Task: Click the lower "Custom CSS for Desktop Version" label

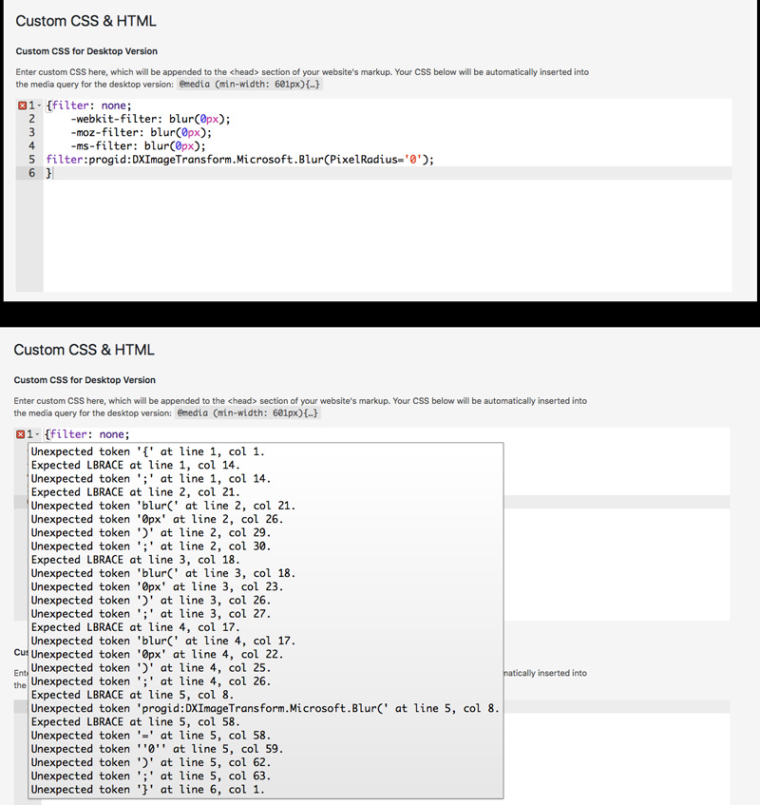Action: click(84, 380)
